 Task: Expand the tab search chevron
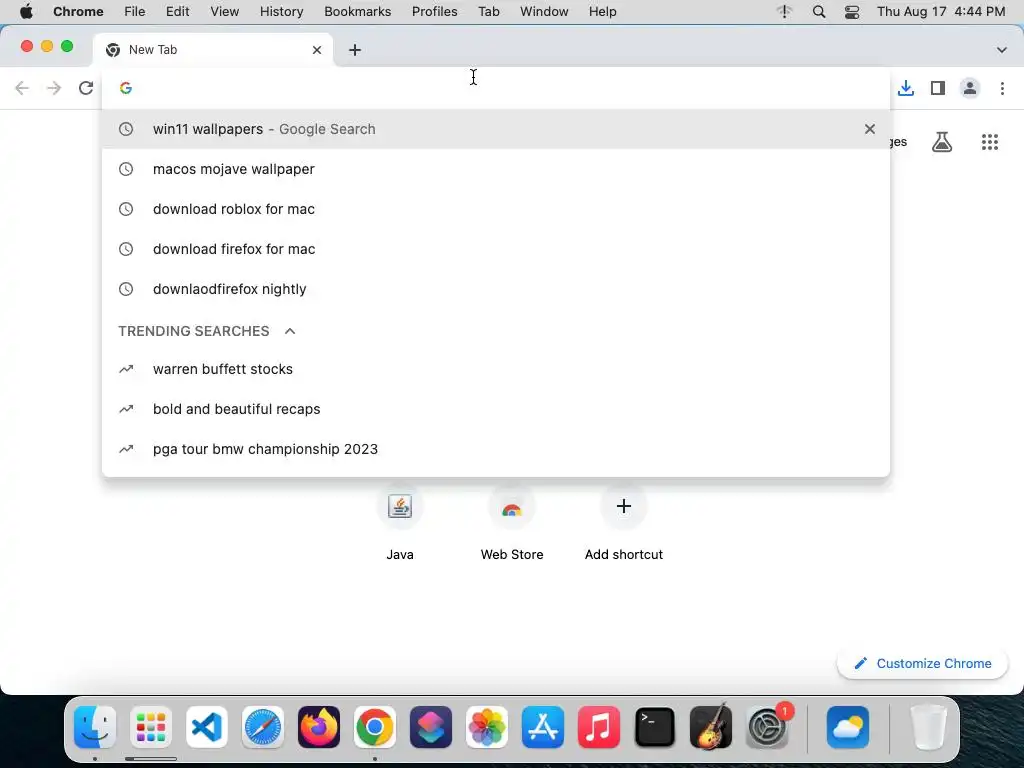[x=1001, y=50]
